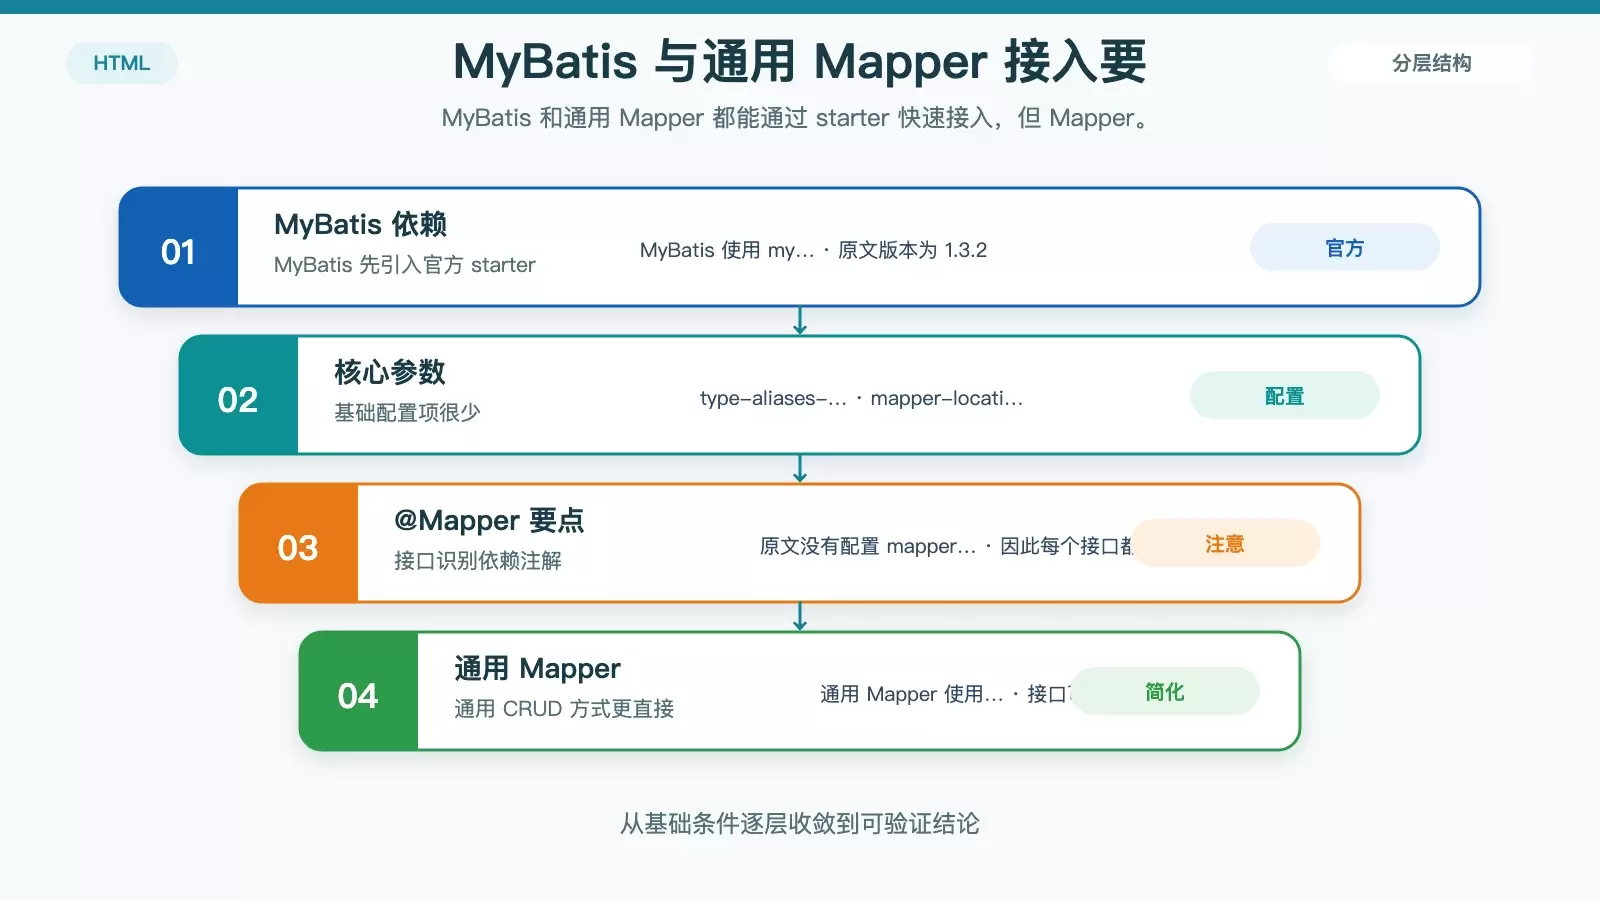Select the card heading "通用 Mapper"
The width and height of the screenshot is (1600, 900).
[537, 668]
